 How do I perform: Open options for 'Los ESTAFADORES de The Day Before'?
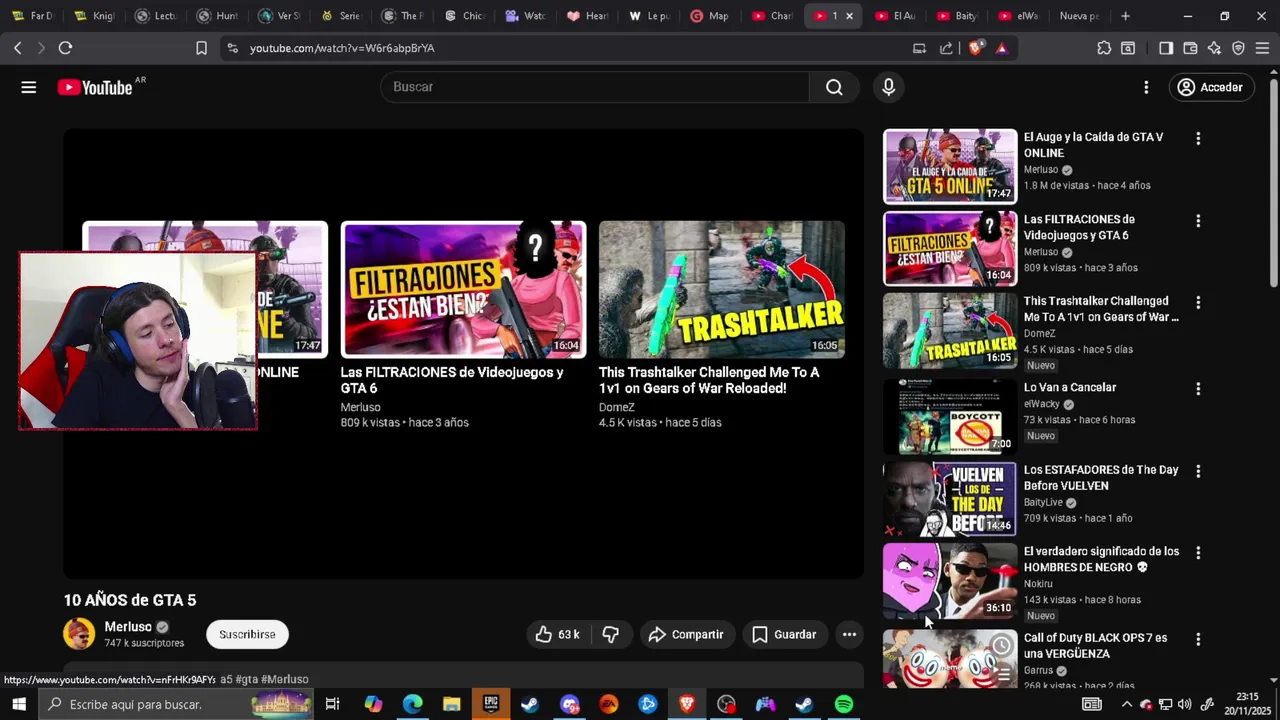pos(1198,471)
